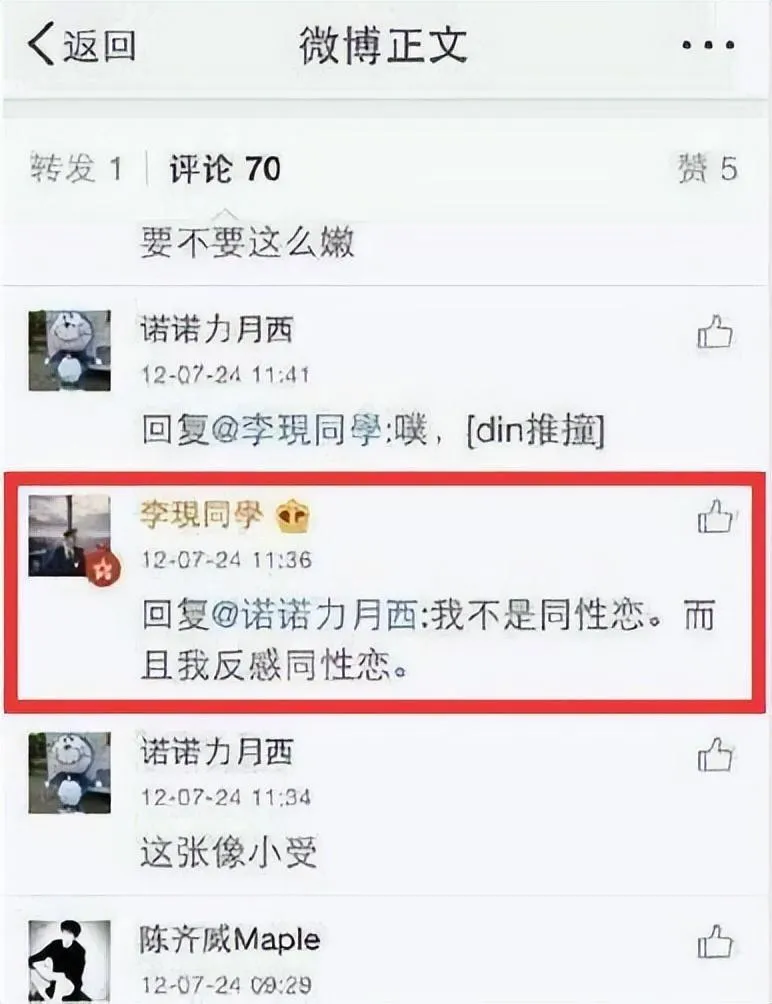
Task: Like the 11:41 comment by 诺诺力月西
Action: pos(714,332)
